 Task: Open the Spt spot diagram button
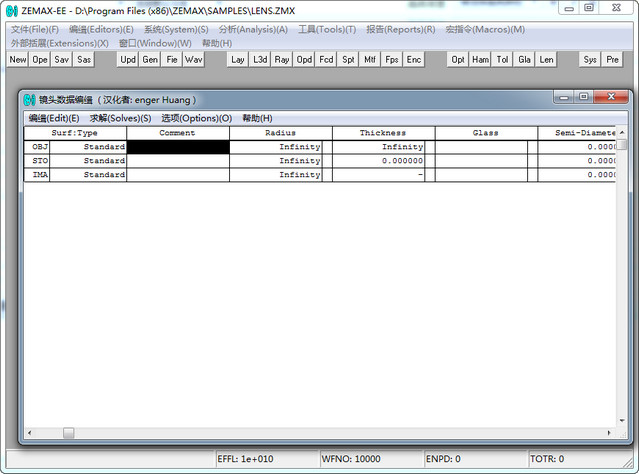[x=348, y=60]
